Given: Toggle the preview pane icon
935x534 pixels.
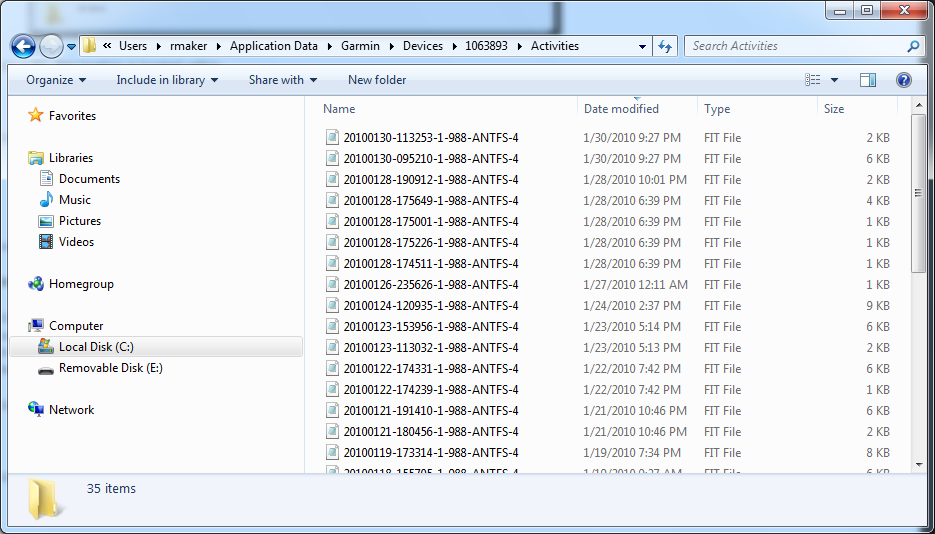Looking at the screenshot, I should [868, 80].
